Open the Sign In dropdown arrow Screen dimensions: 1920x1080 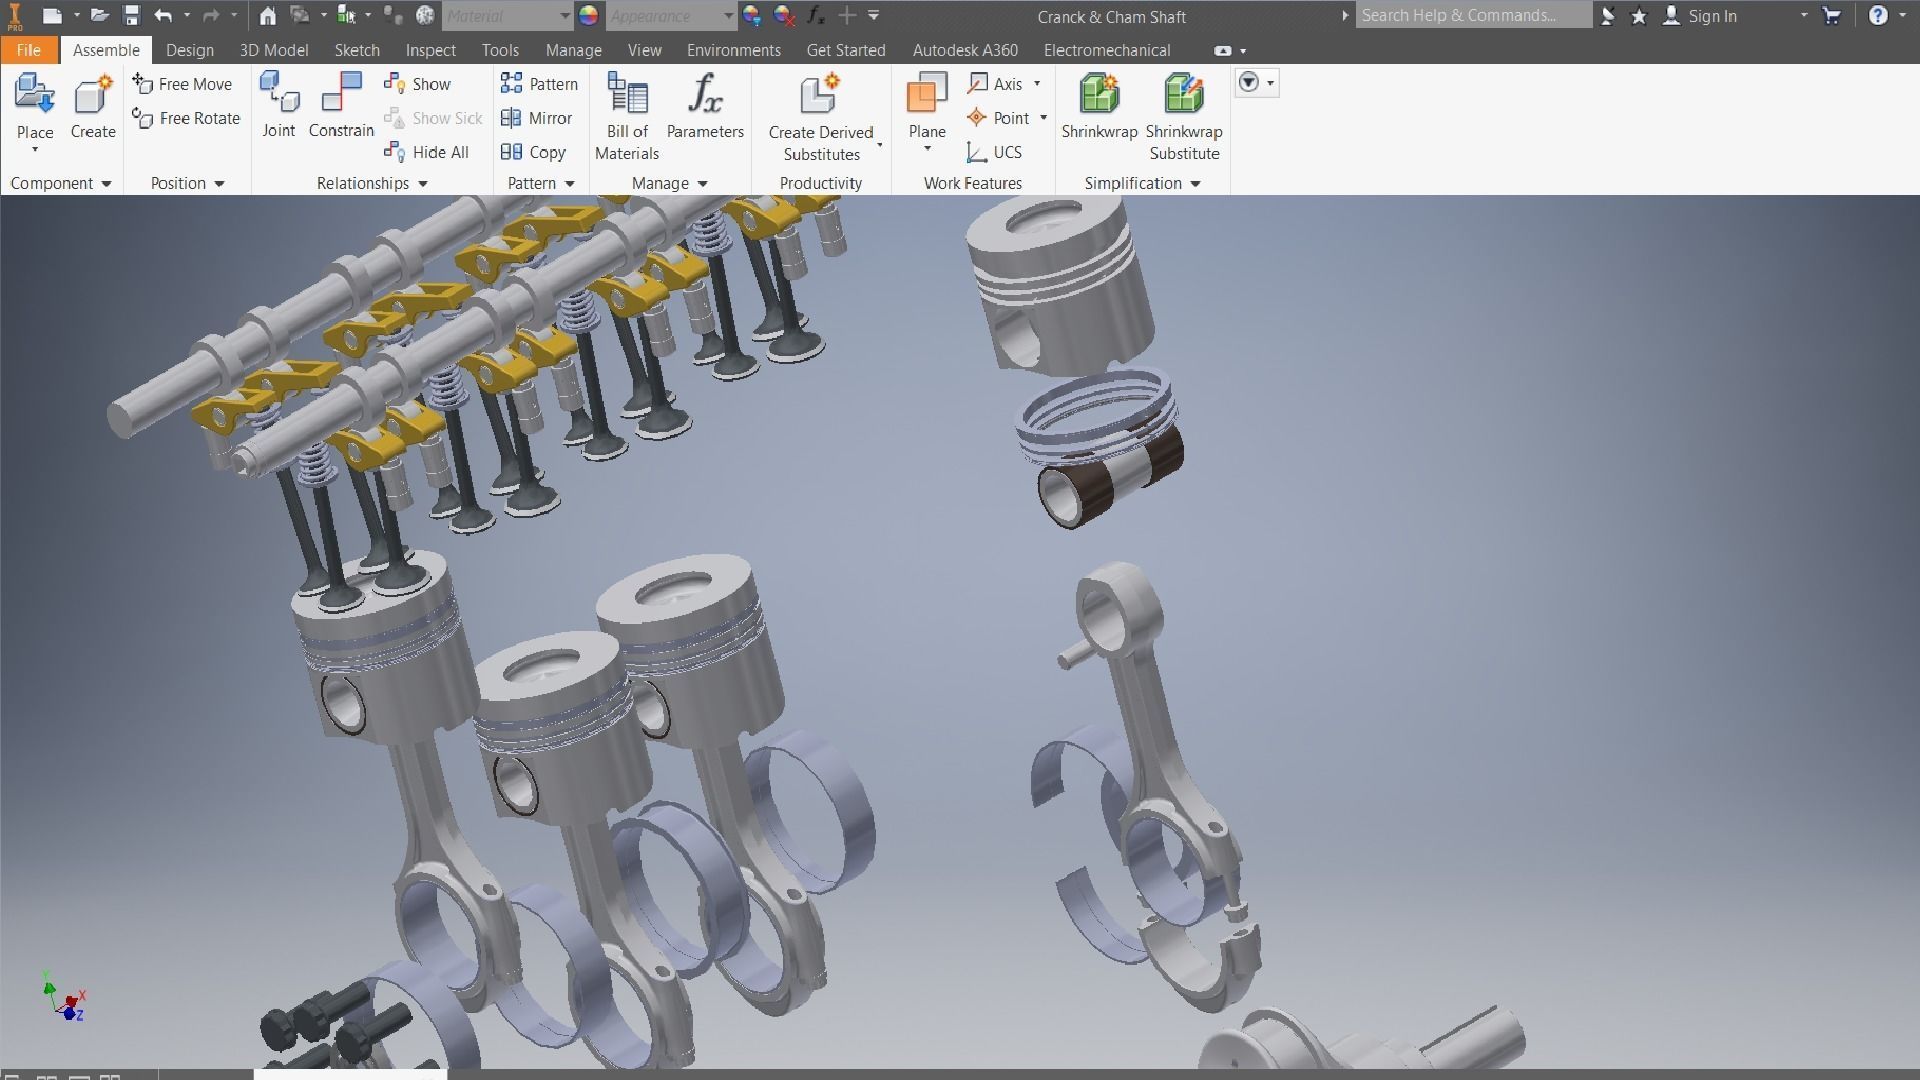pyautogui.click(x=1804, y=16)
